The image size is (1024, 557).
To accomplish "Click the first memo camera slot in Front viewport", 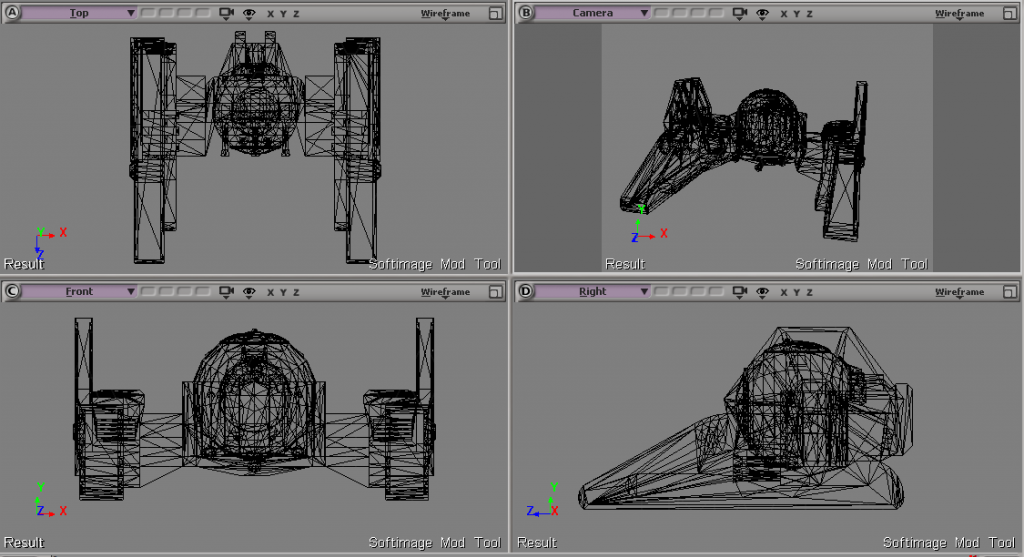I will tap(148, 292).
